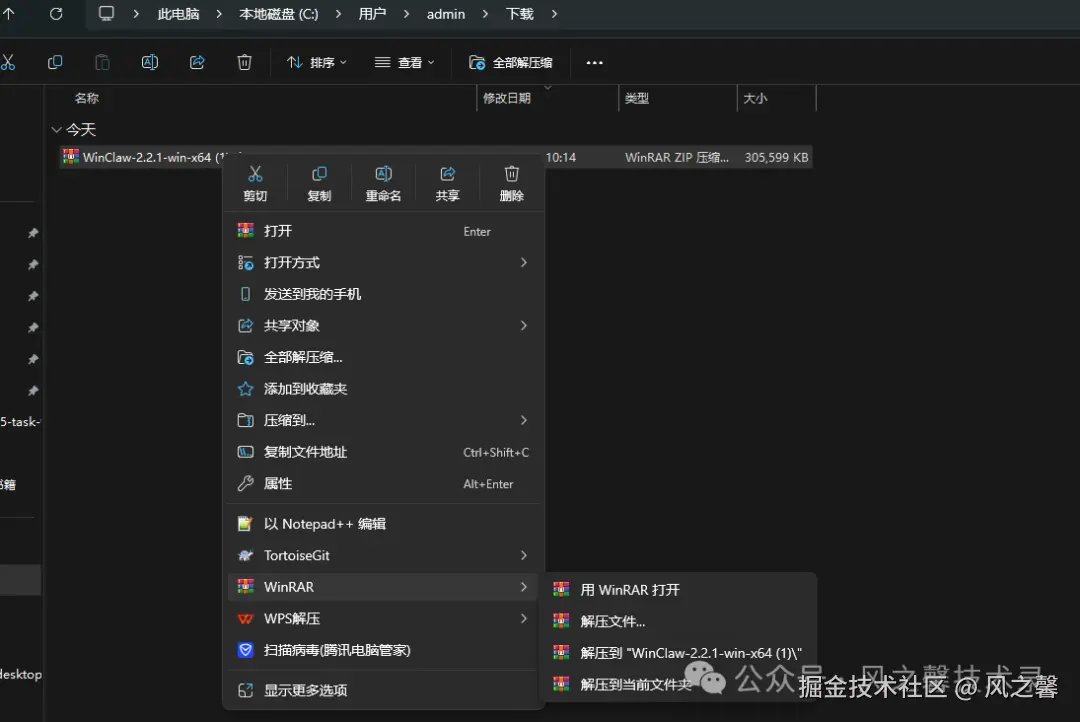The width and height of the screenshot is (1080, 722).
Task: Expand the WPS解压 submenu
Action: coord(383,619)
